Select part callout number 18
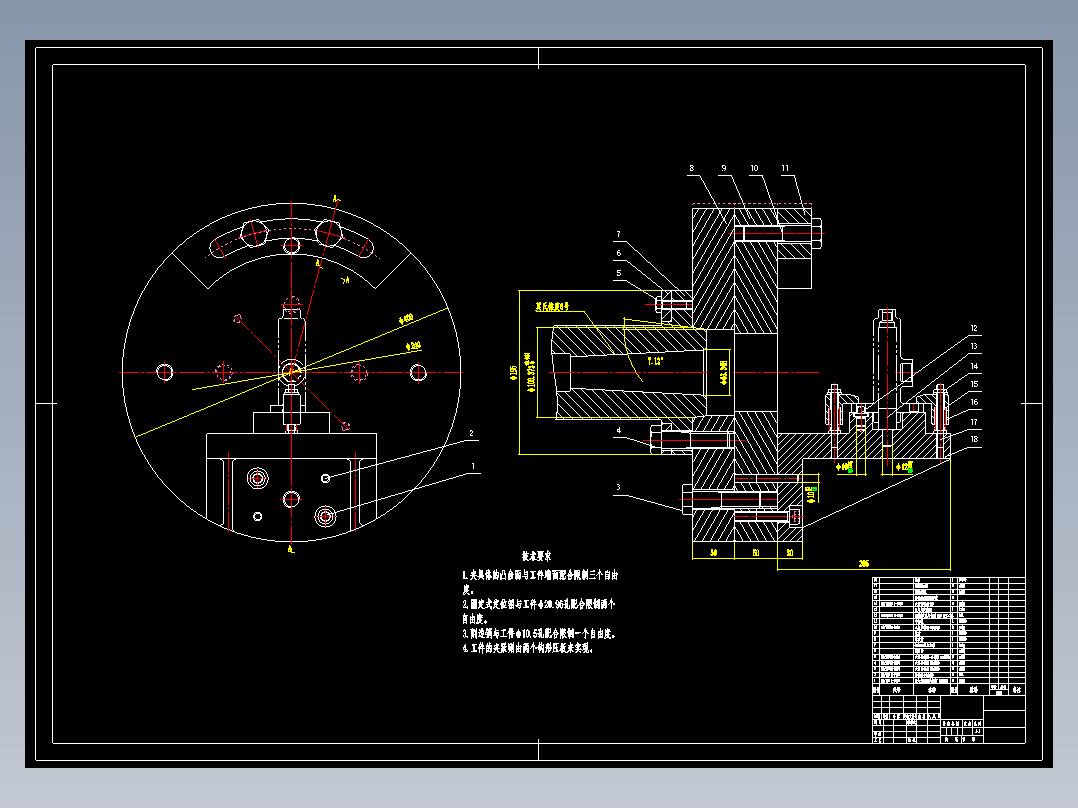Viewport: 1078px width, 808px height. point(974,439)
